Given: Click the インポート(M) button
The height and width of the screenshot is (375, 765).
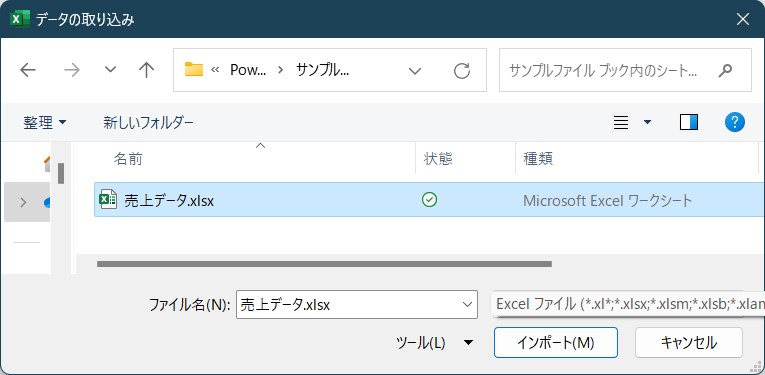Looking at the screenshot, I should coord(556,342).
